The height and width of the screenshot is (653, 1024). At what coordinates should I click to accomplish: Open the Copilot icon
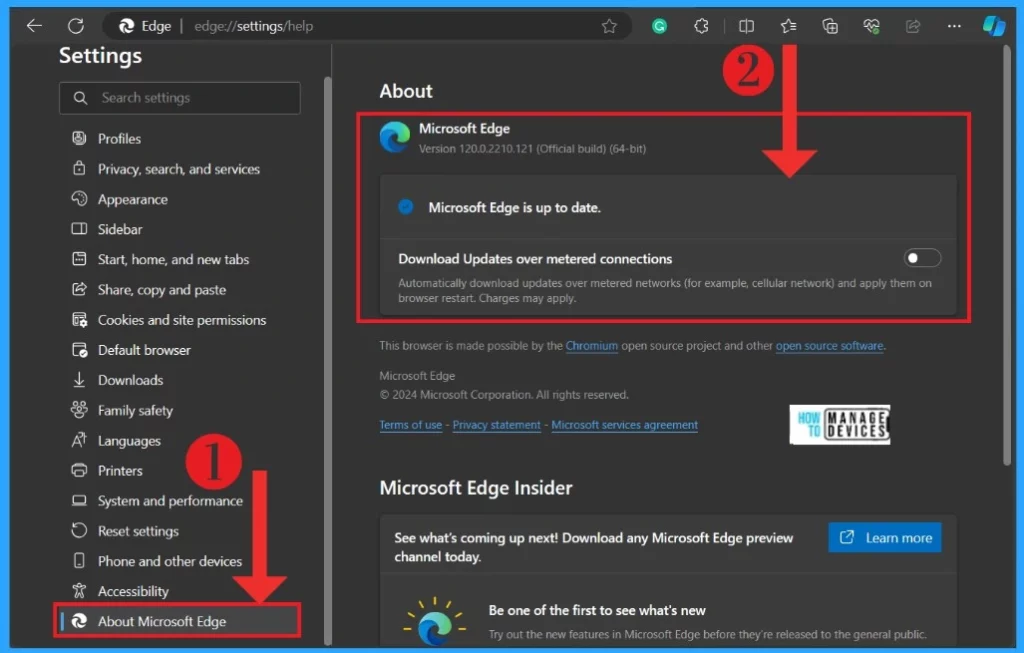[994, 26]
